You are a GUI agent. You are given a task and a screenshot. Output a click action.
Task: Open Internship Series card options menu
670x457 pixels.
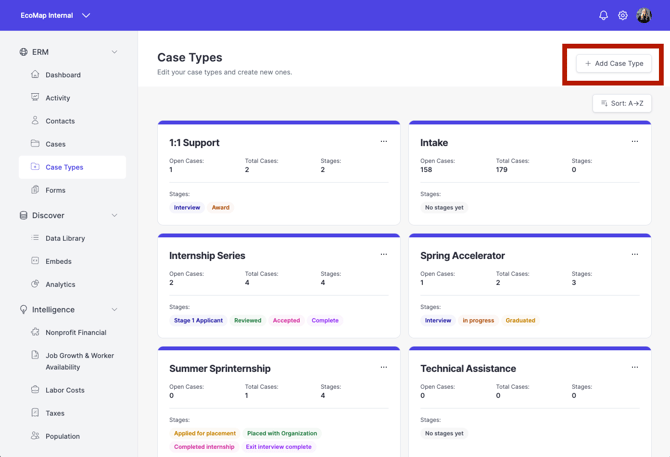[x=384, y=254]
